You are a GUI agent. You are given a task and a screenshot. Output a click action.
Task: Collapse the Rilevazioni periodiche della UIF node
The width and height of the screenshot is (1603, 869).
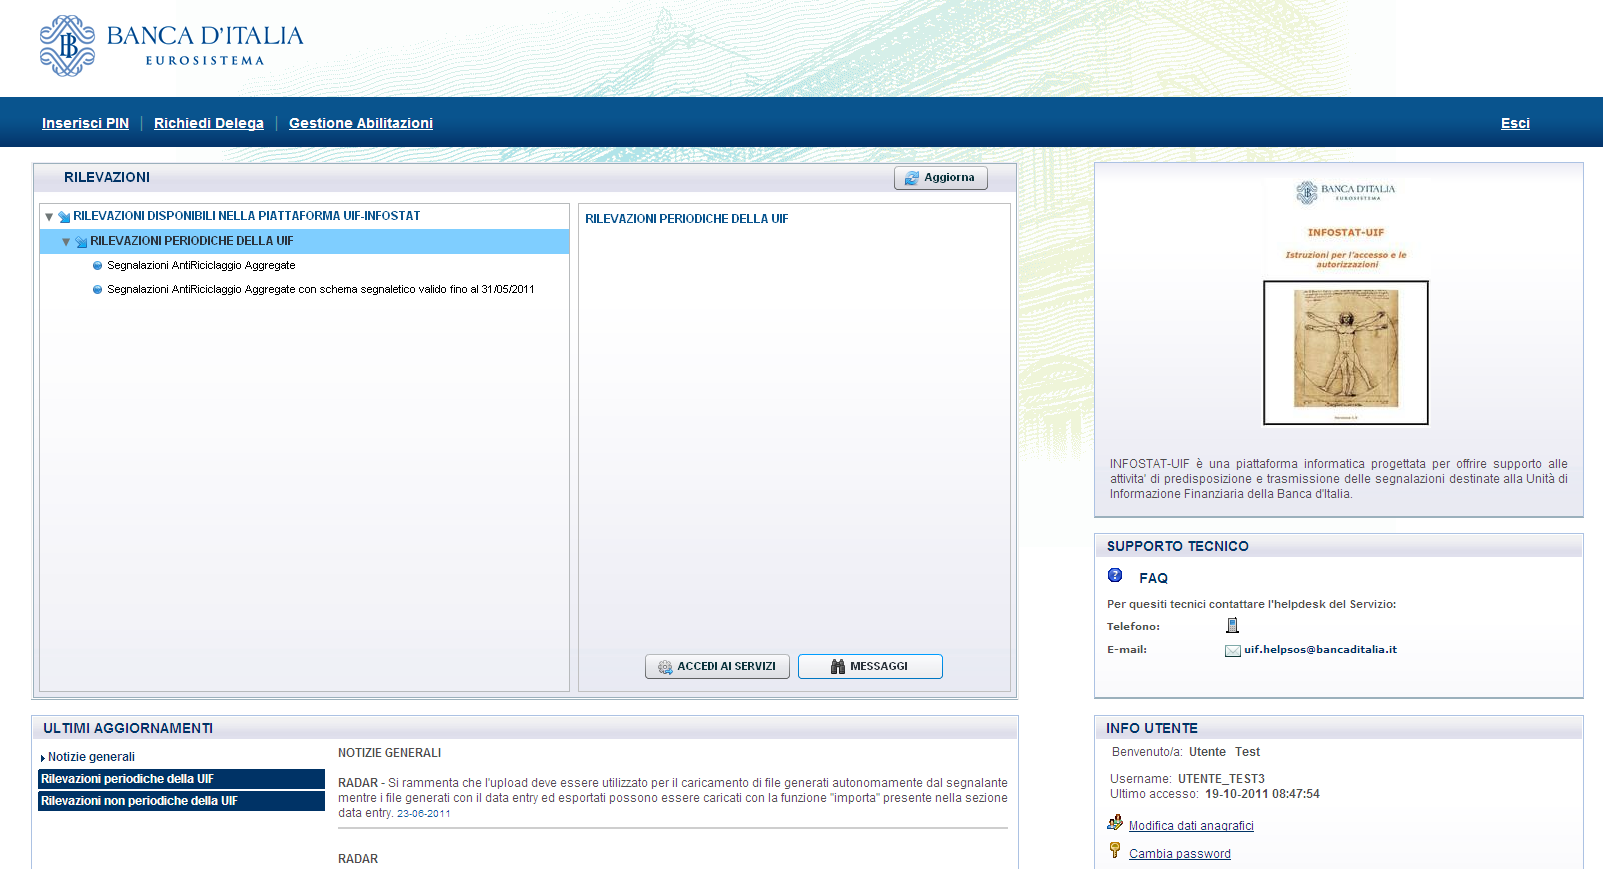66,241
